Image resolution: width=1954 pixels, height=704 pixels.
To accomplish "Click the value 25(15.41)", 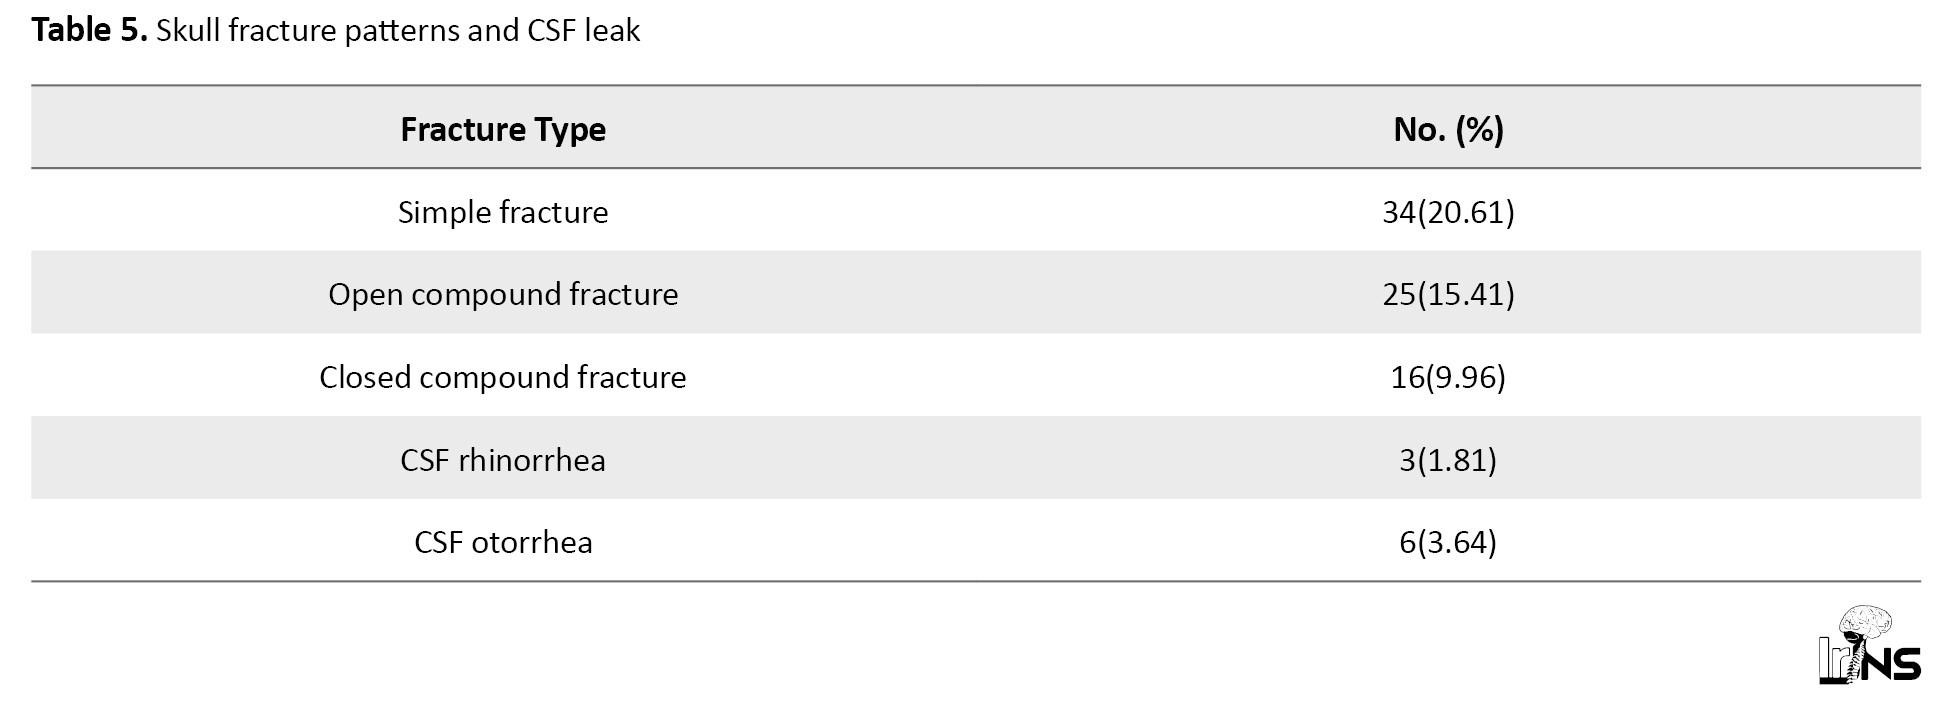I will (1448, 294).
